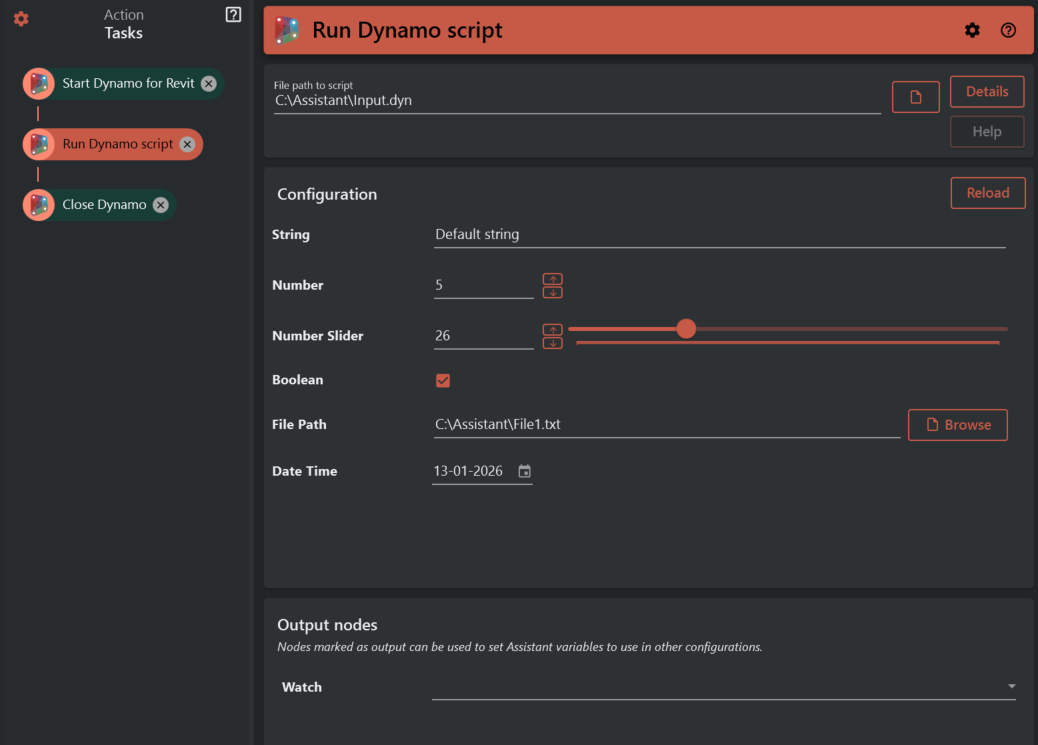This screenshot has height=745, width=1038.
Task: Open the Details panel
Action: click(x=986, y=91)
